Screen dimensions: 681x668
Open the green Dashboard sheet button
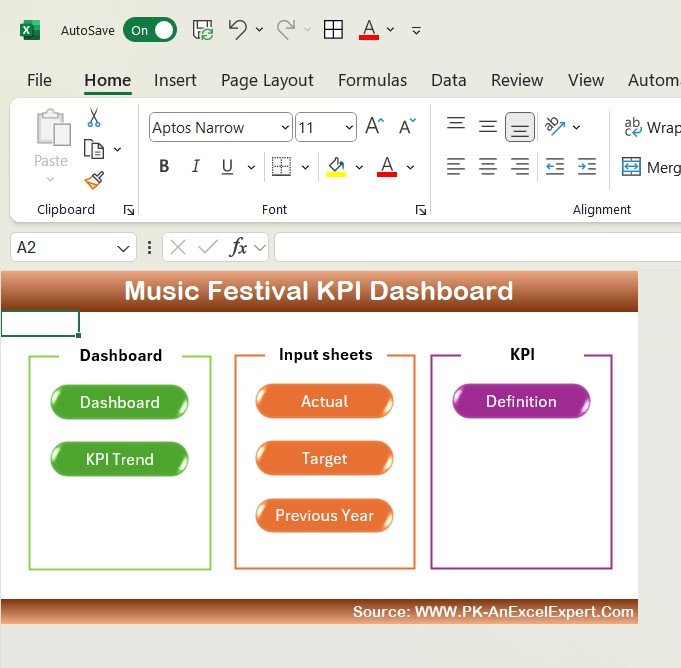coord(119,402)
